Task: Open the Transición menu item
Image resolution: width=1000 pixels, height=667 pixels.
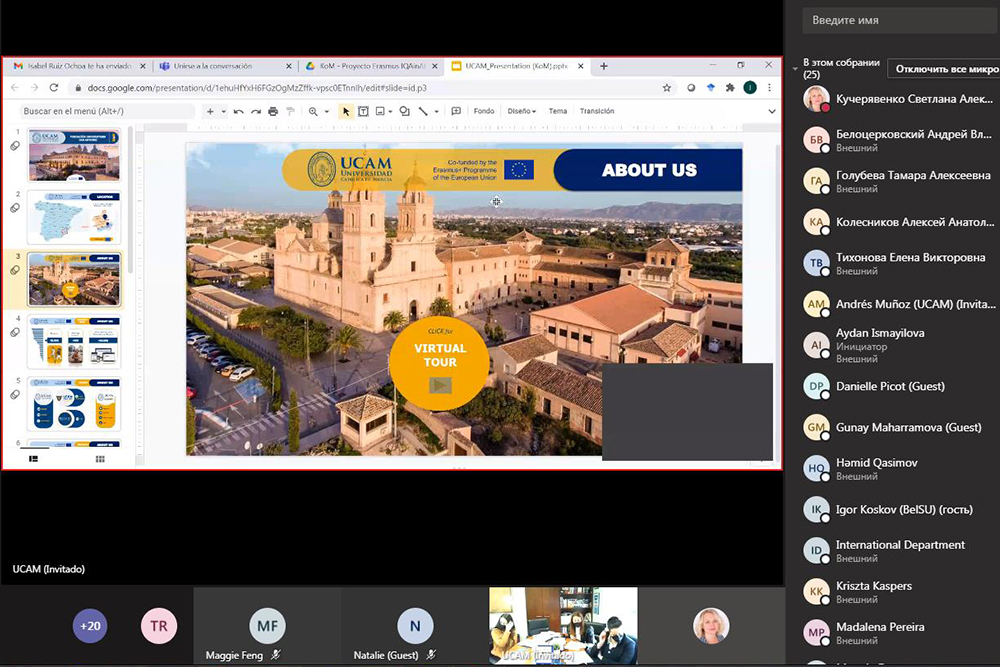Action: (597, 112)
